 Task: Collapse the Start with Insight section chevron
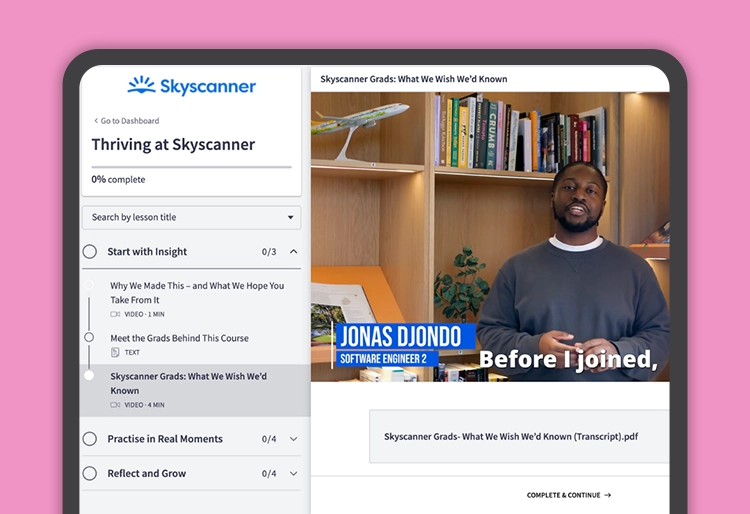294,252
